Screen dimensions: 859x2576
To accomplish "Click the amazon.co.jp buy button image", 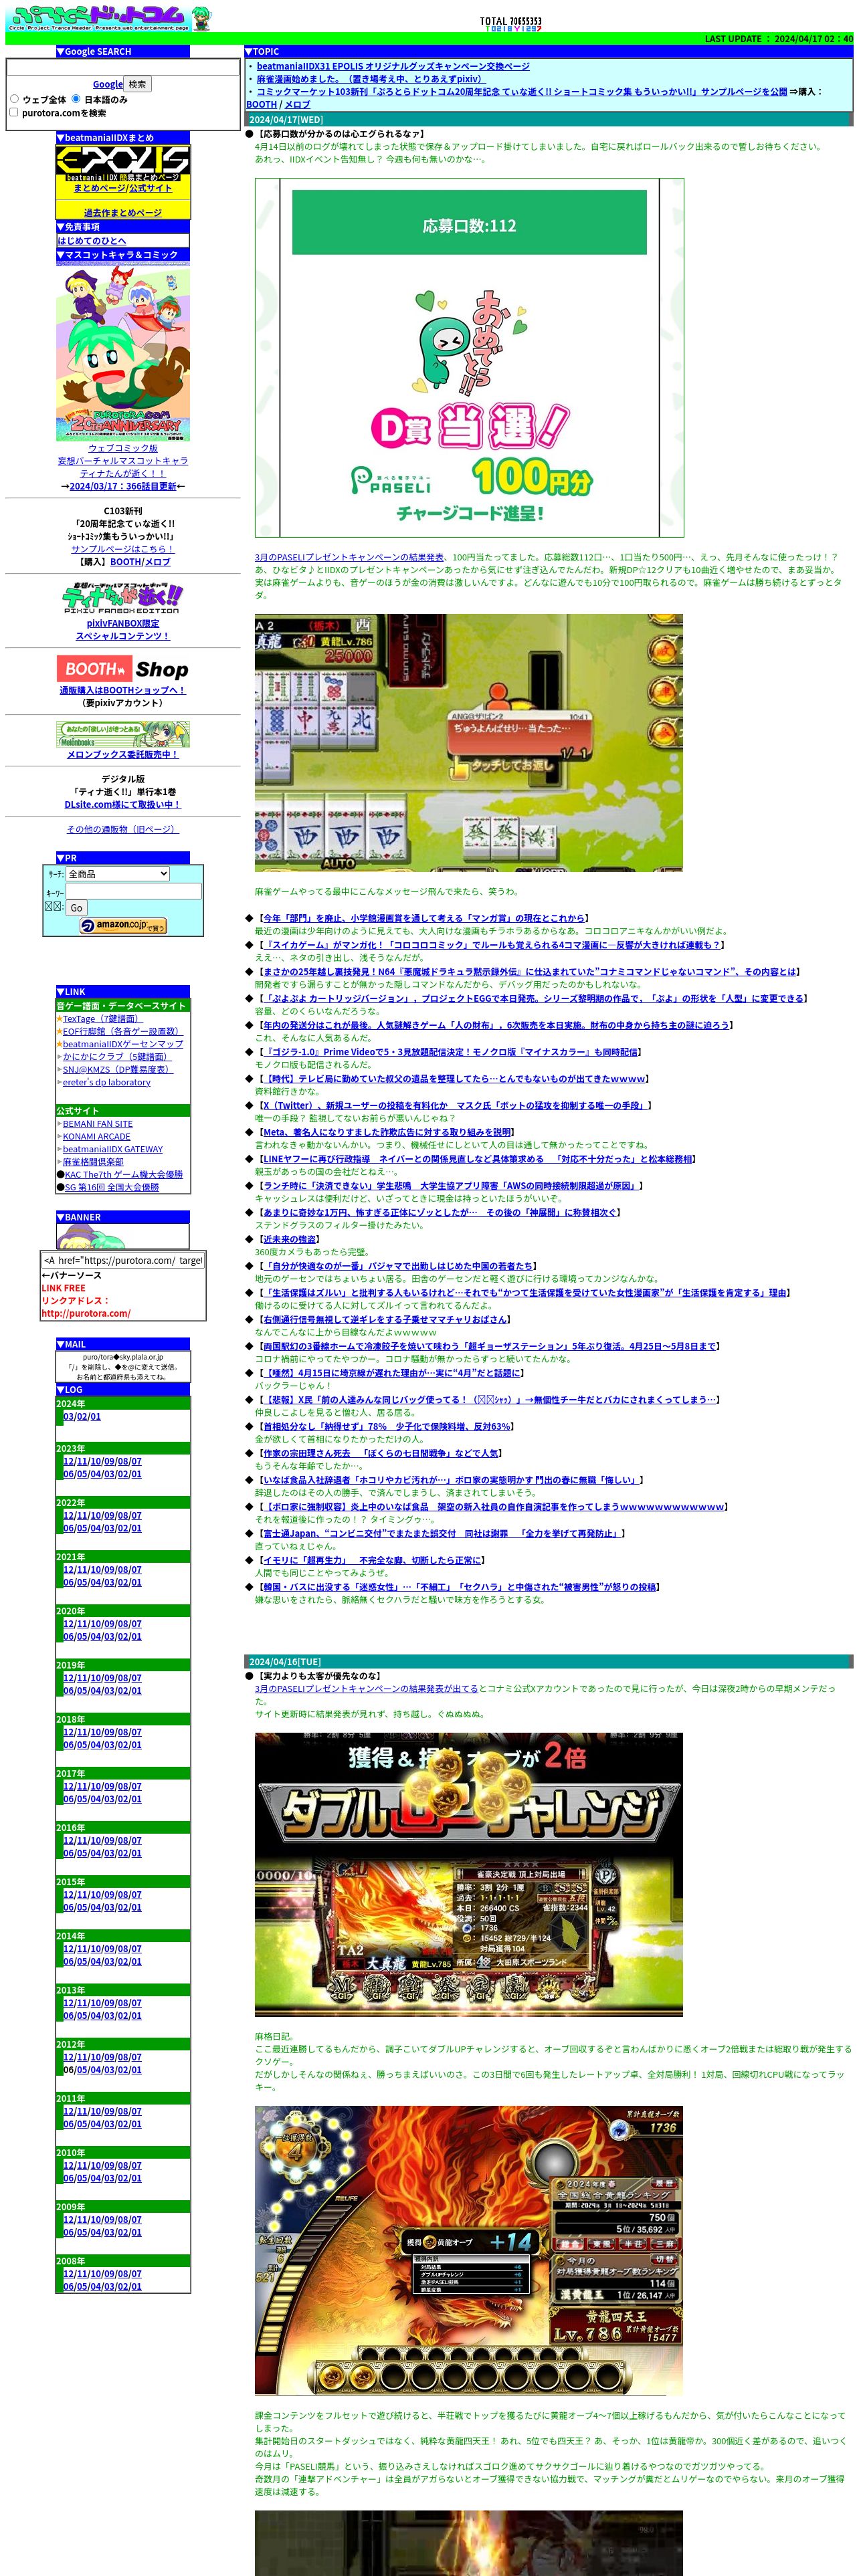I will 123,926.
